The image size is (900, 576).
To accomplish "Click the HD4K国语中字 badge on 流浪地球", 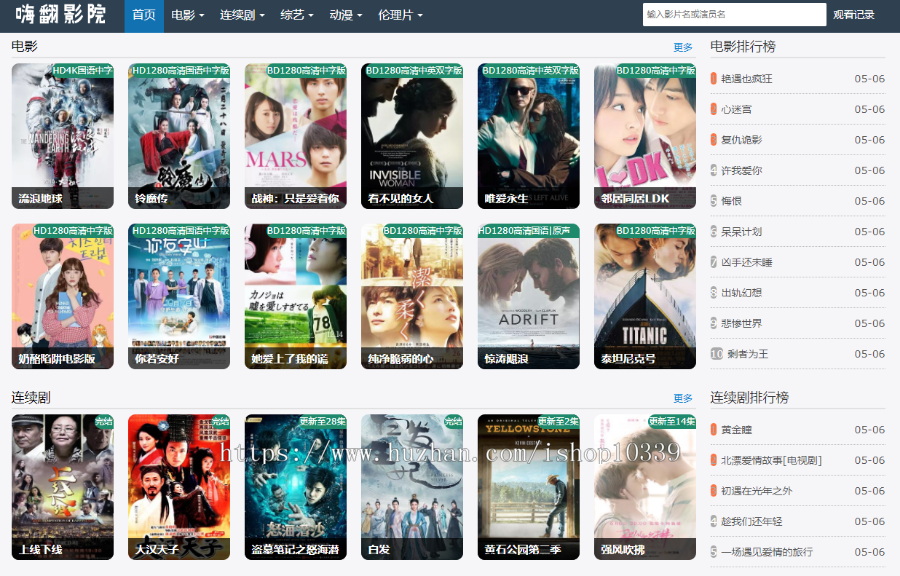I will 82,70.
